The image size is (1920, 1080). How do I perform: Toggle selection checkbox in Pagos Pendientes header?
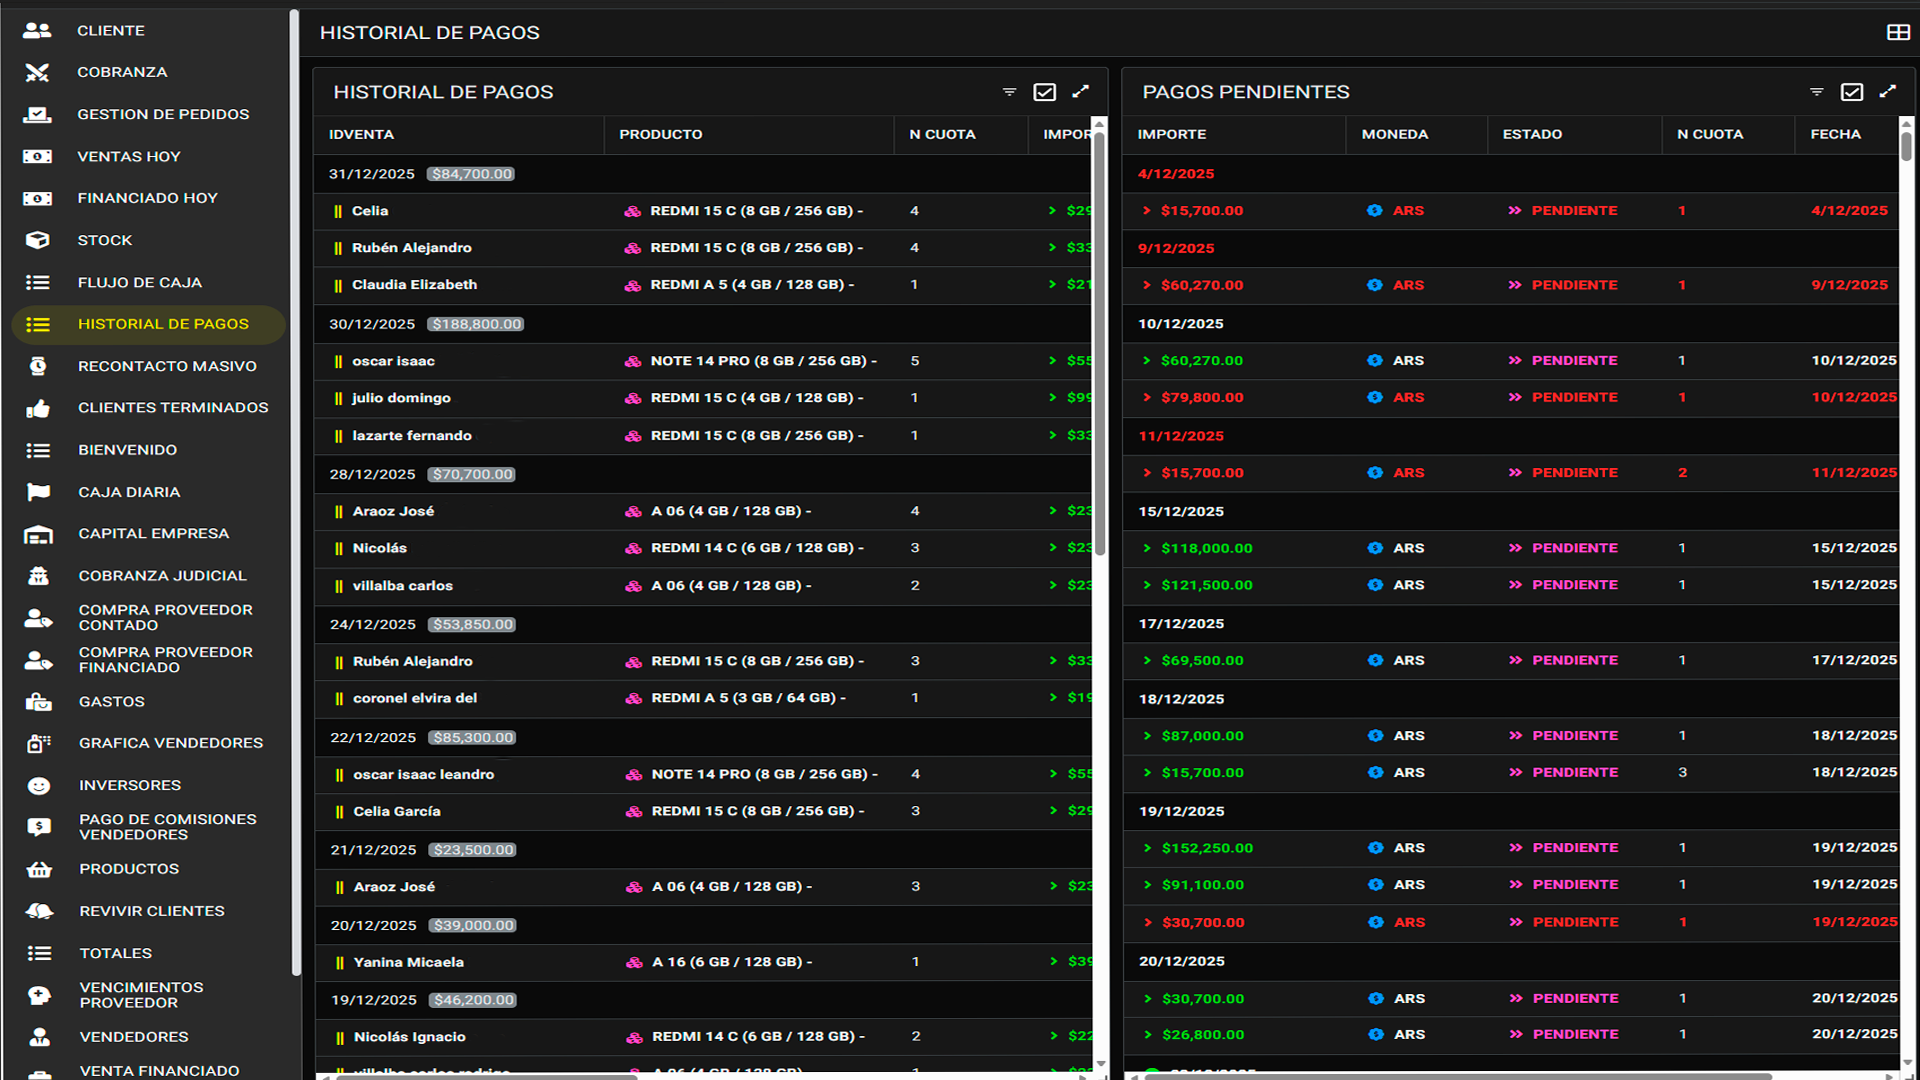(1851, 92)
